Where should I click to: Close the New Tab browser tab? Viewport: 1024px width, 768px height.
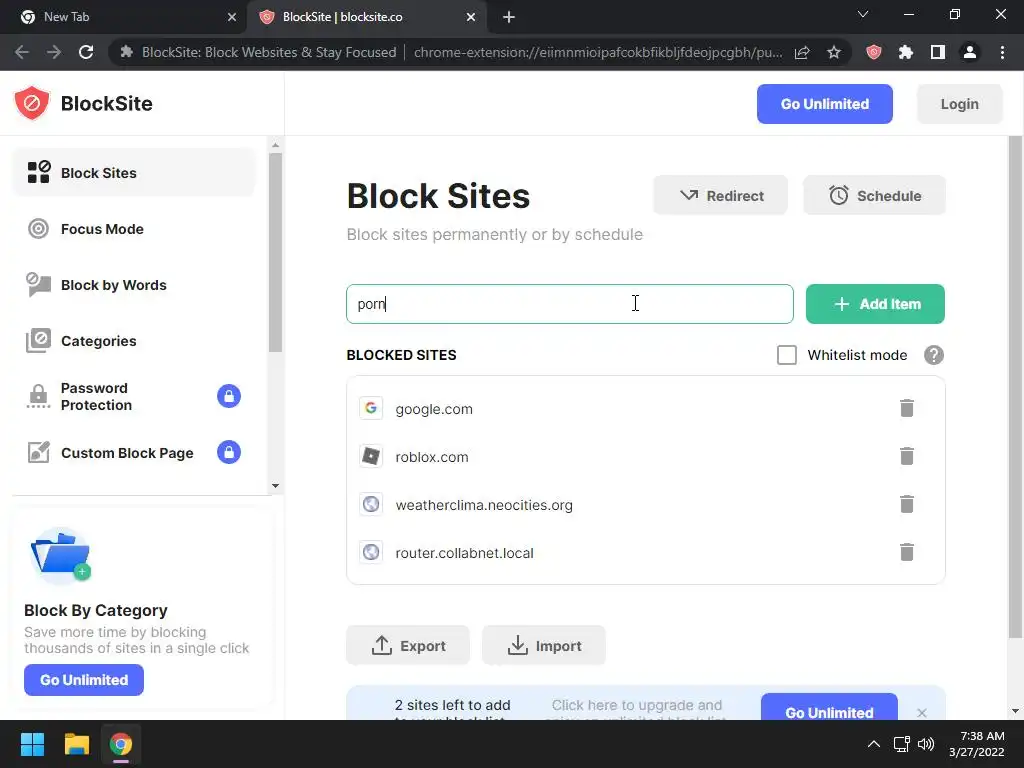pos(232,17)
